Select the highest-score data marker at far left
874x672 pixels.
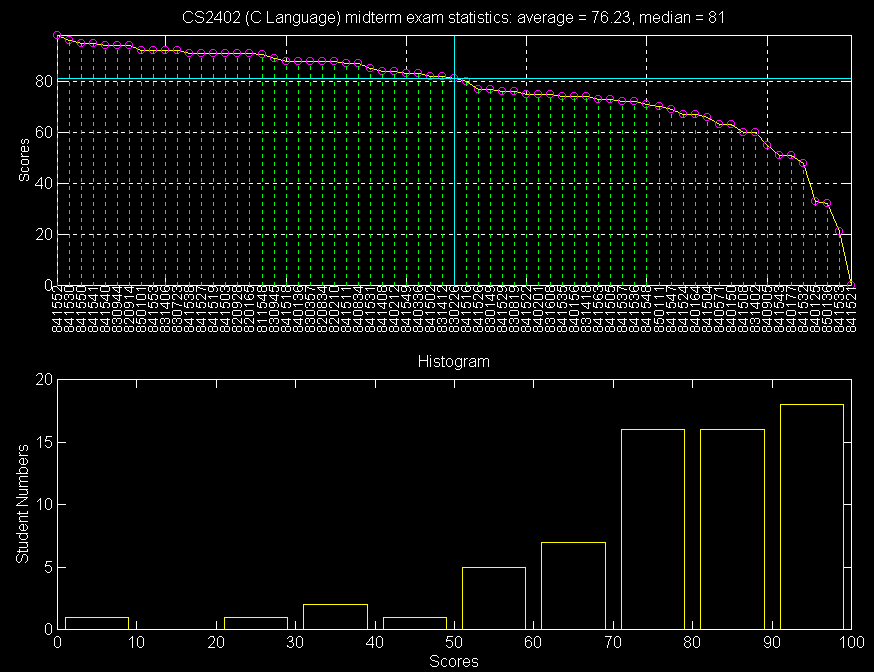point(57,36)
